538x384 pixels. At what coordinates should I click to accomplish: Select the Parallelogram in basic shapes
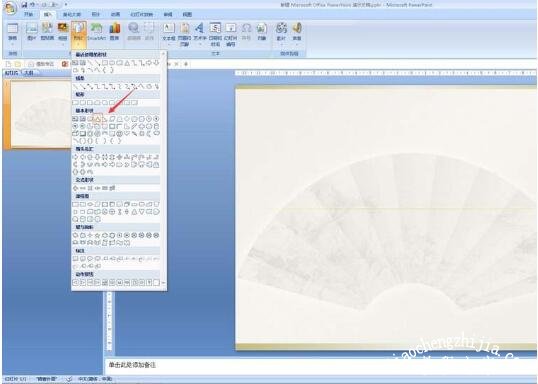coord(112,119)
